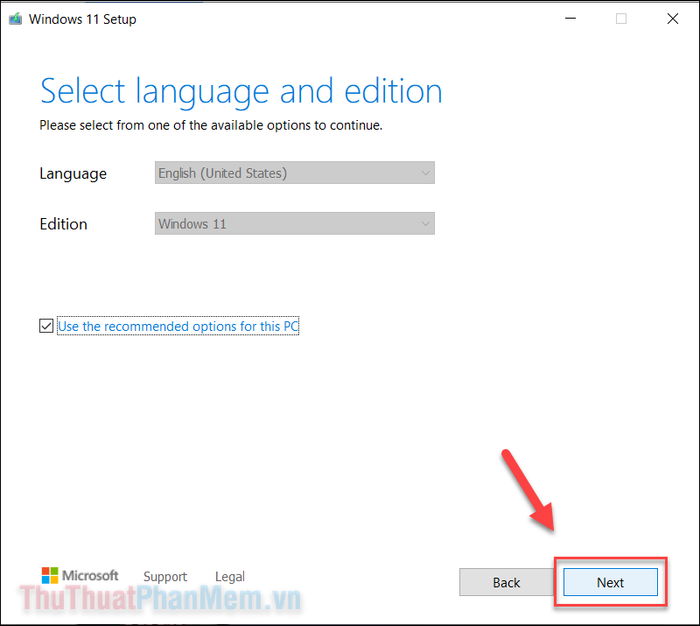Click the Windows 11 Setup title bar icon
The height and width of the screenshot is (626, 700).
click(16, 19)
